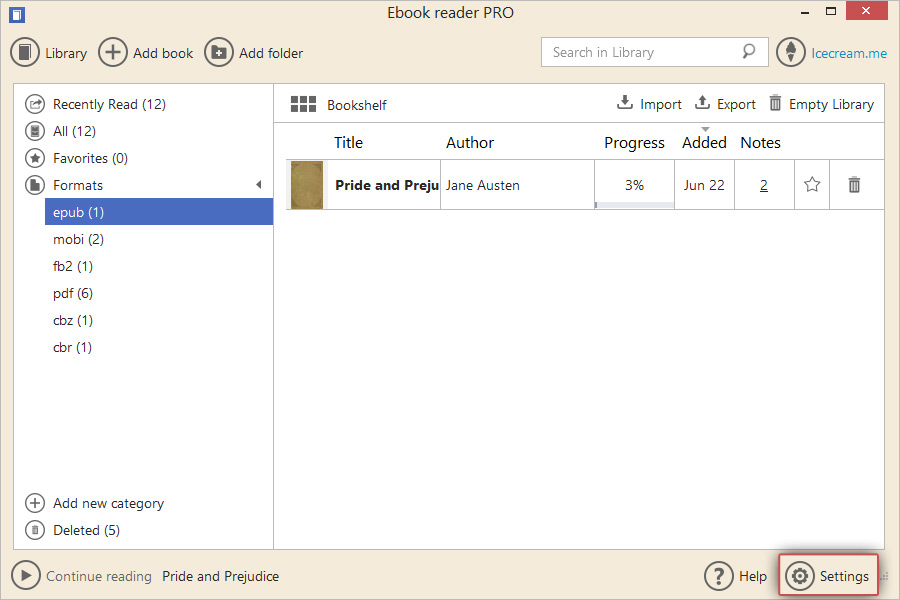Click the window resize grip

pyautogui.click(x=885, y=576)
